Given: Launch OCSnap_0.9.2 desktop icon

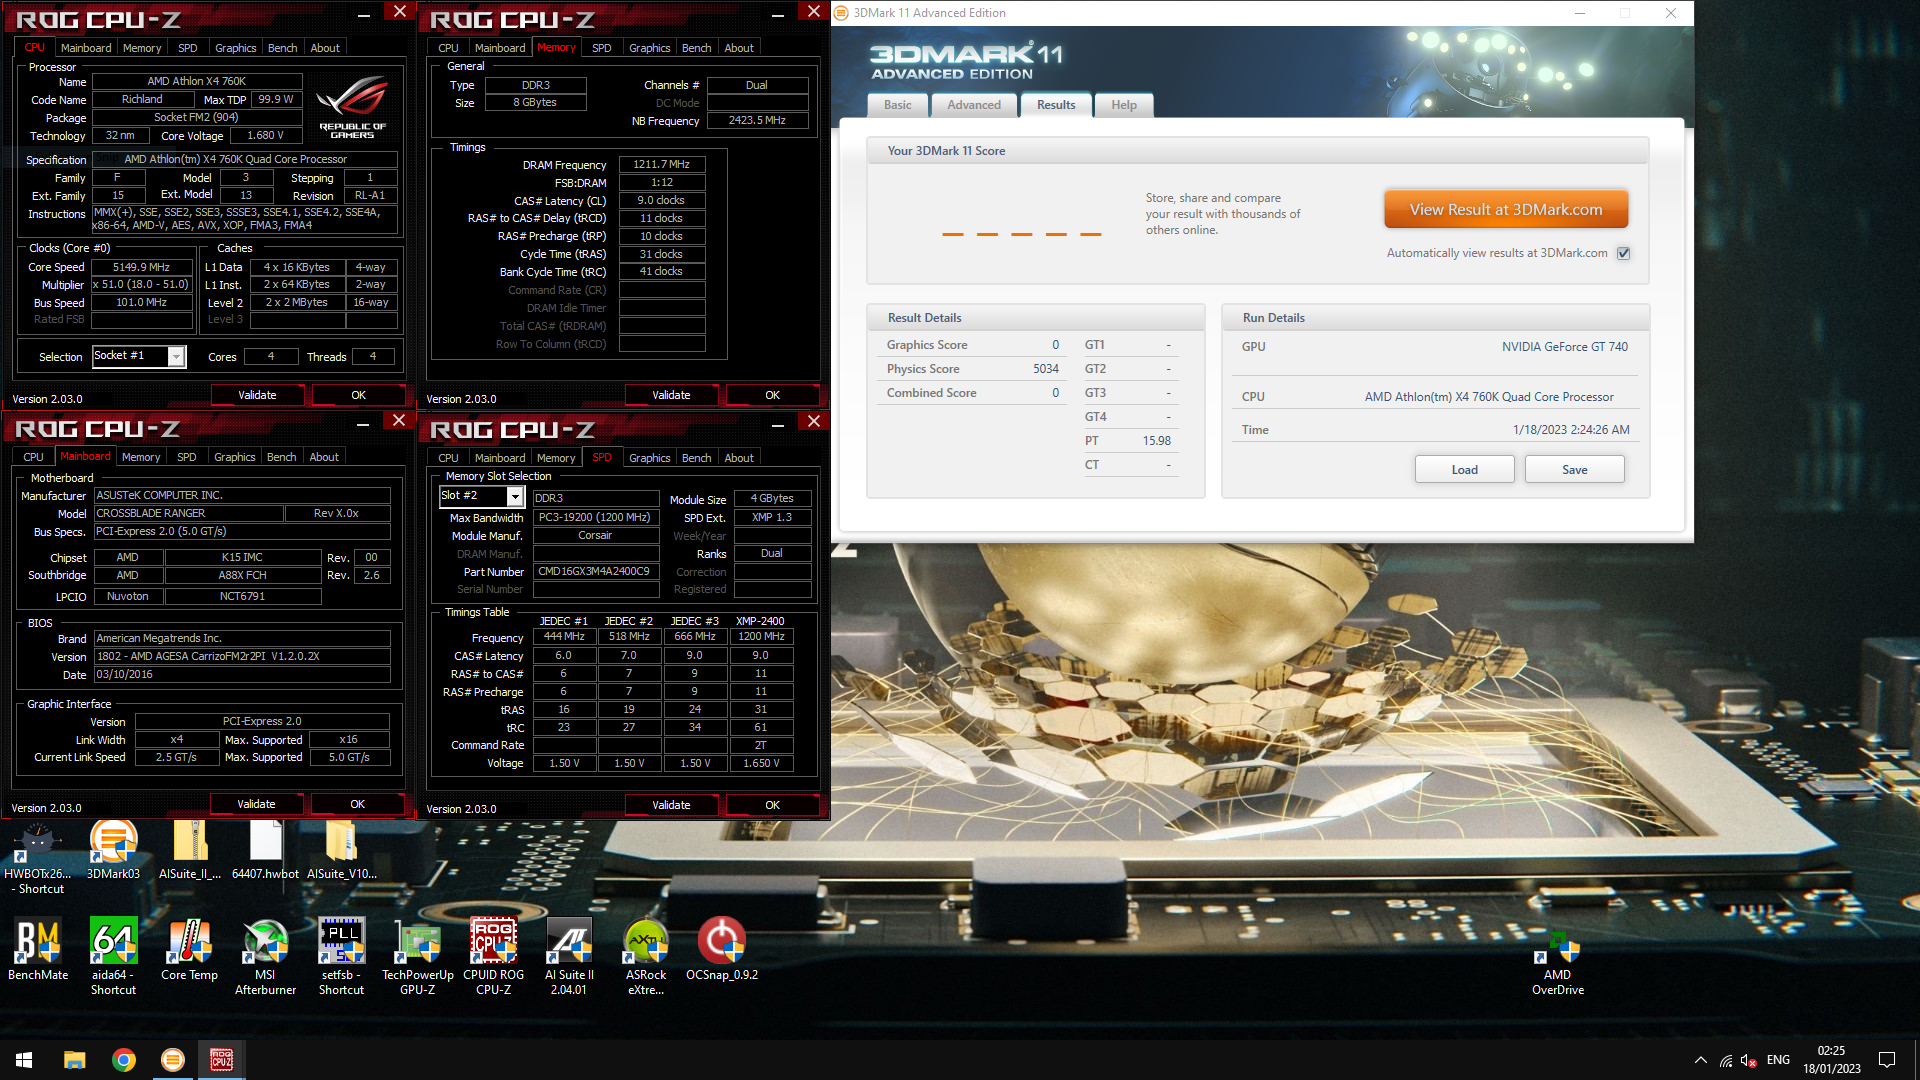Looking at the screenshot, I should coord(722,950).
